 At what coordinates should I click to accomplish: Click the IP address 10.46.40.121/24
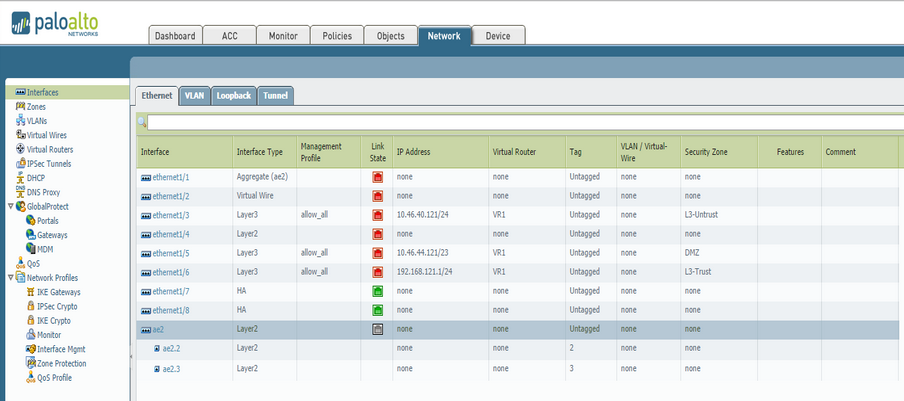(424, 215)
